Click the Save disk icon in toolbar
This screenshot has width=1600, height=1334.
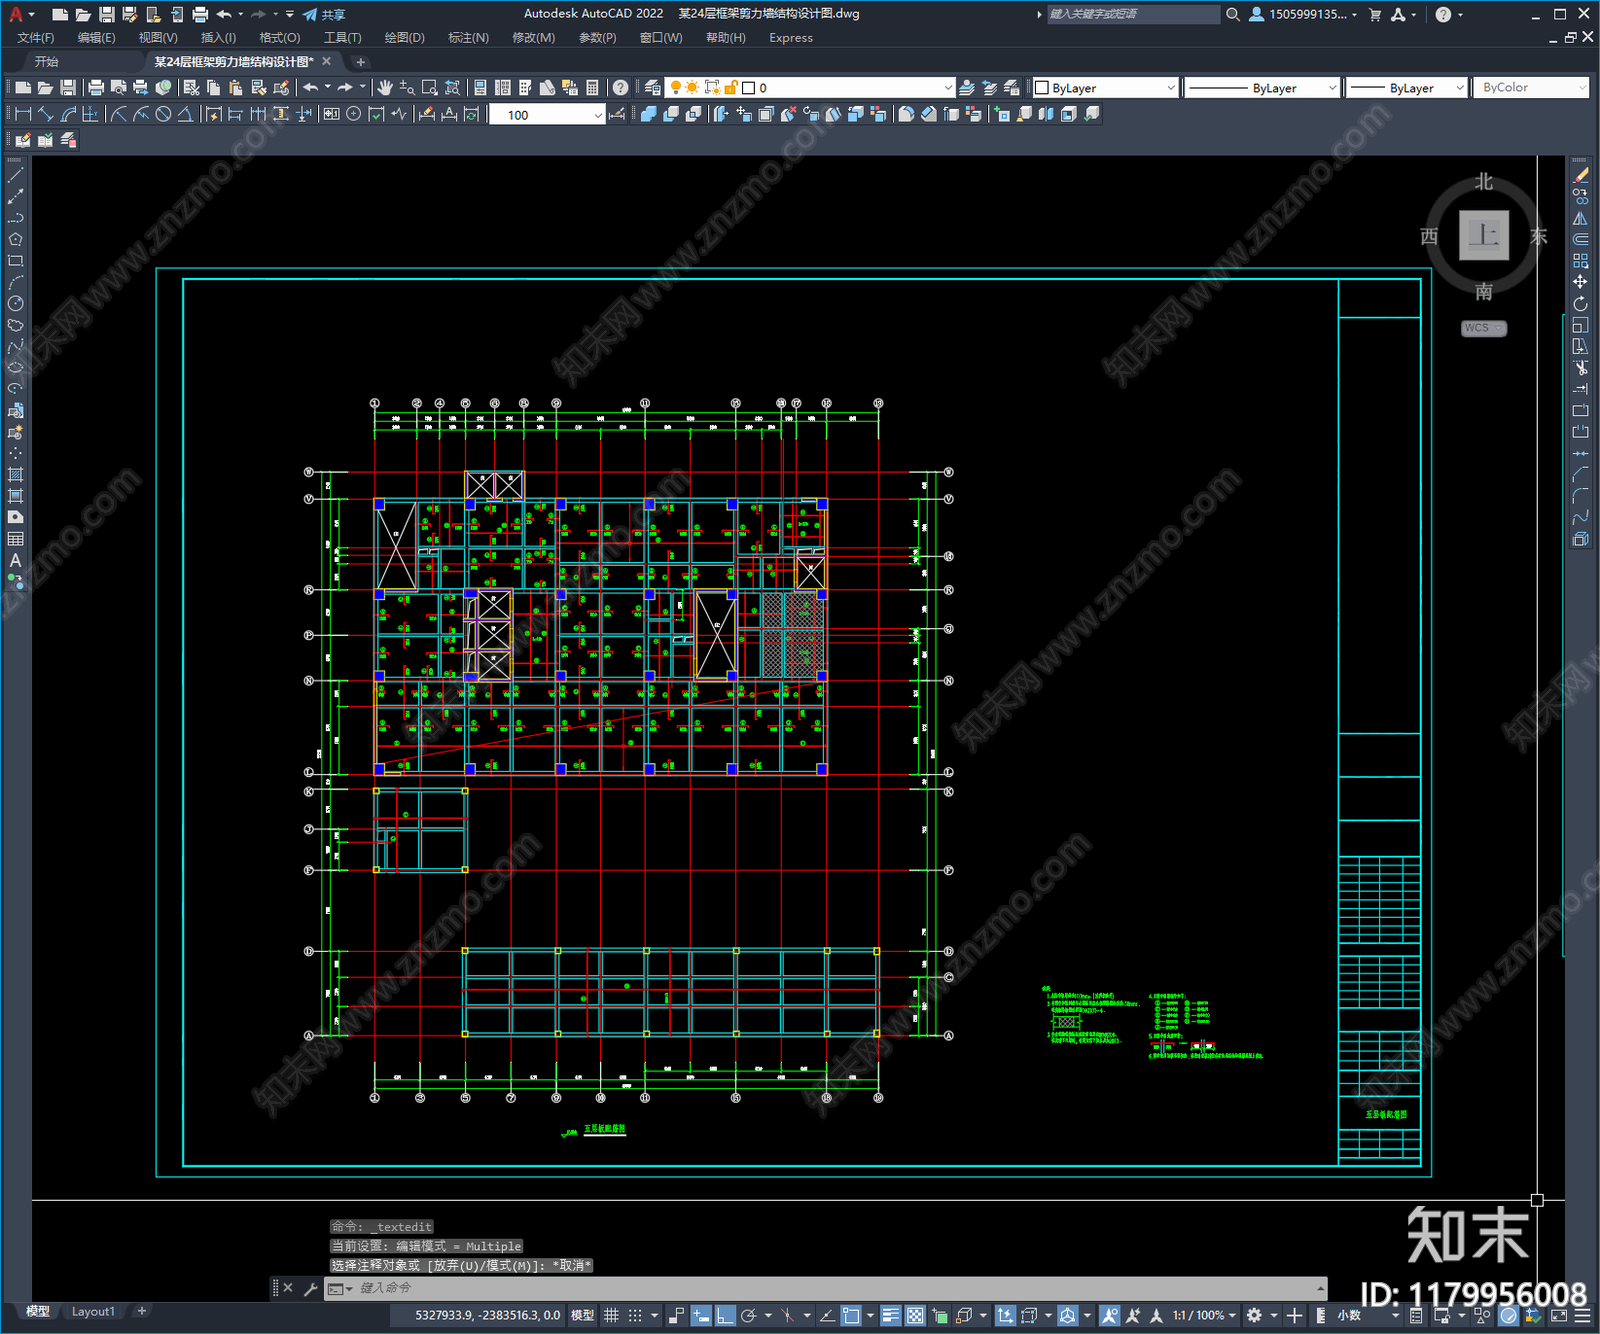click(68, 88)
